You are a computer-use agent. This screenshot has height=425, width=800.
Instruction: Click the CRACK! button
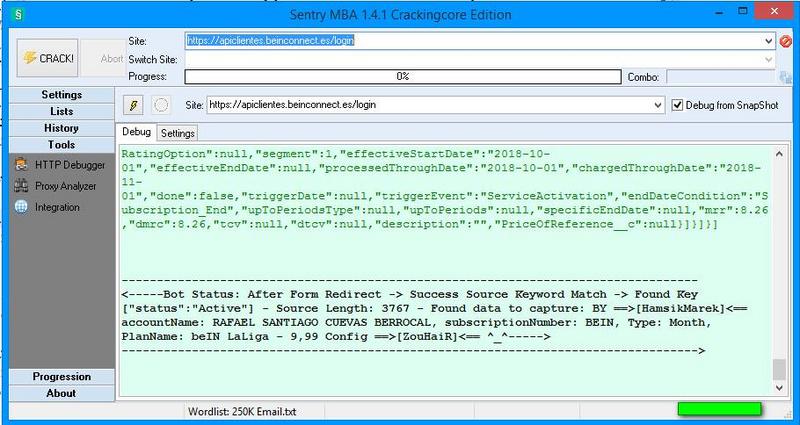tap(47, 58)
